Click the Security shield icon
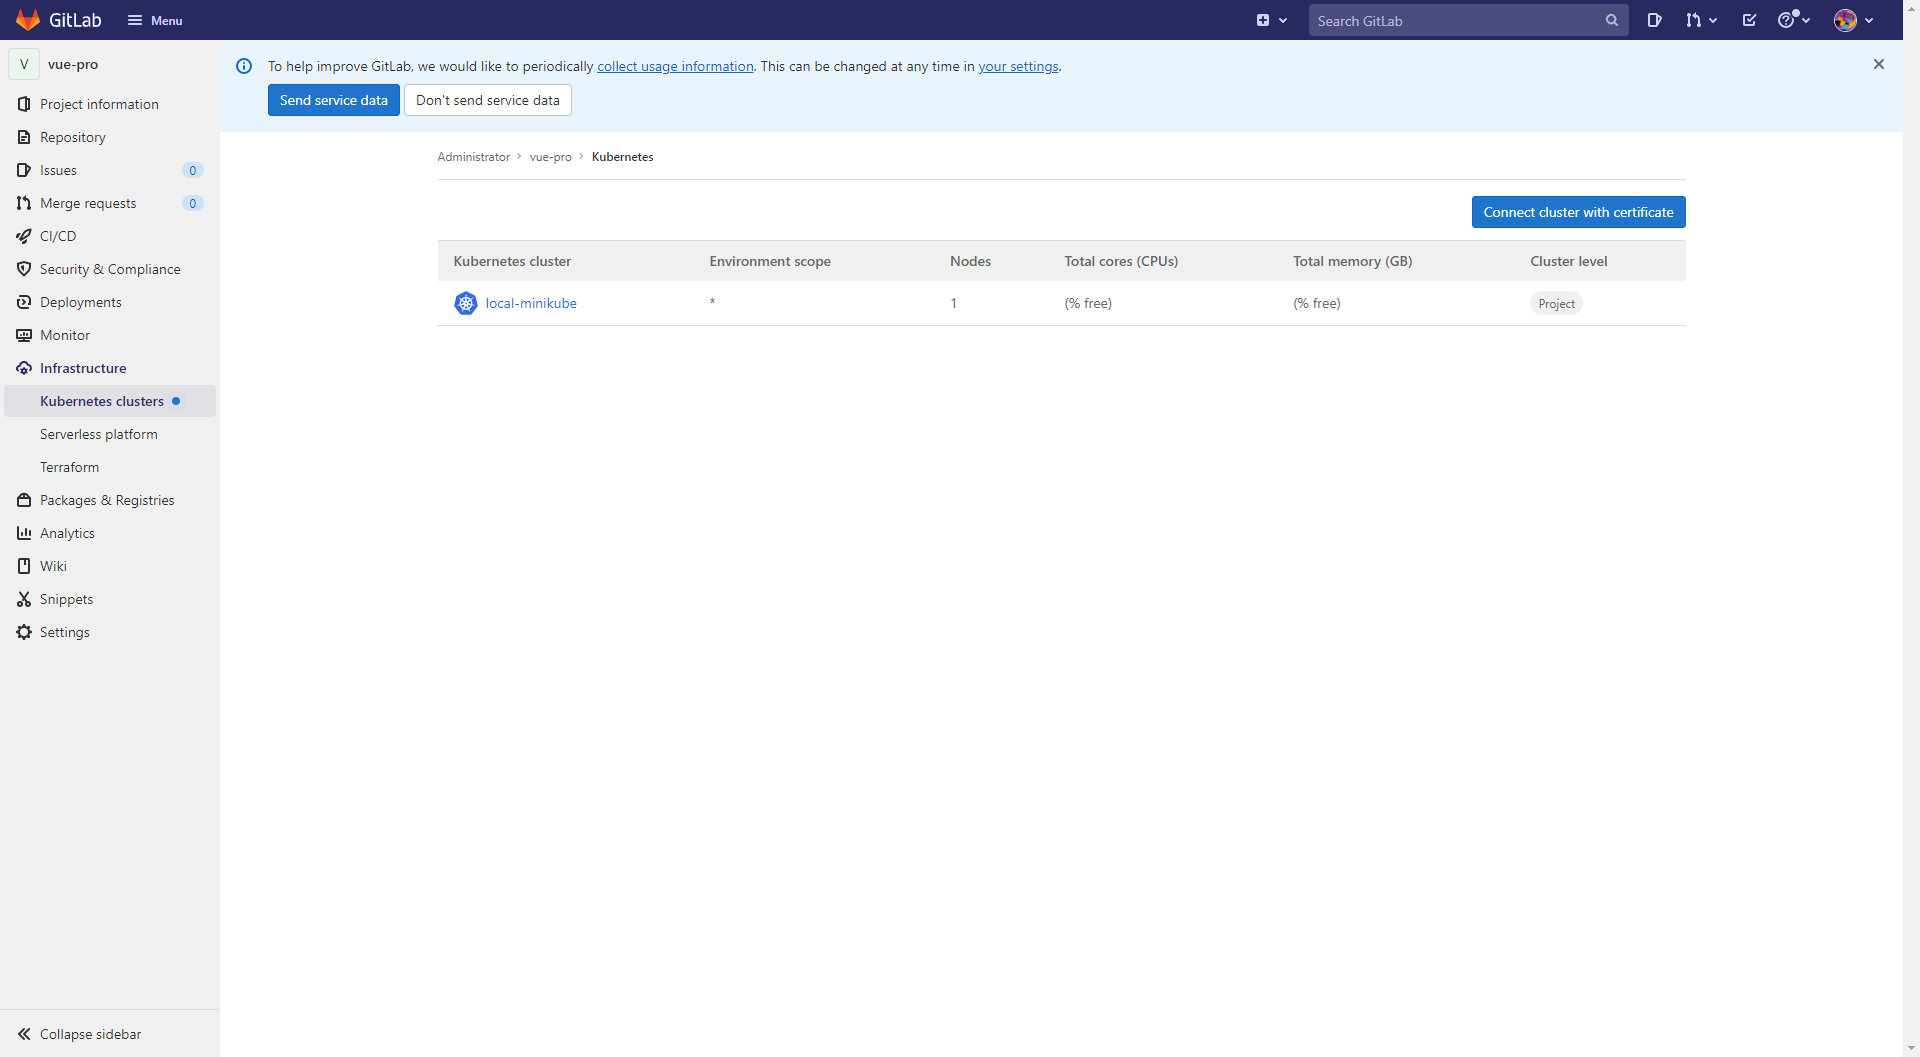This screenshot has width=1920, height=1057. 24,269
